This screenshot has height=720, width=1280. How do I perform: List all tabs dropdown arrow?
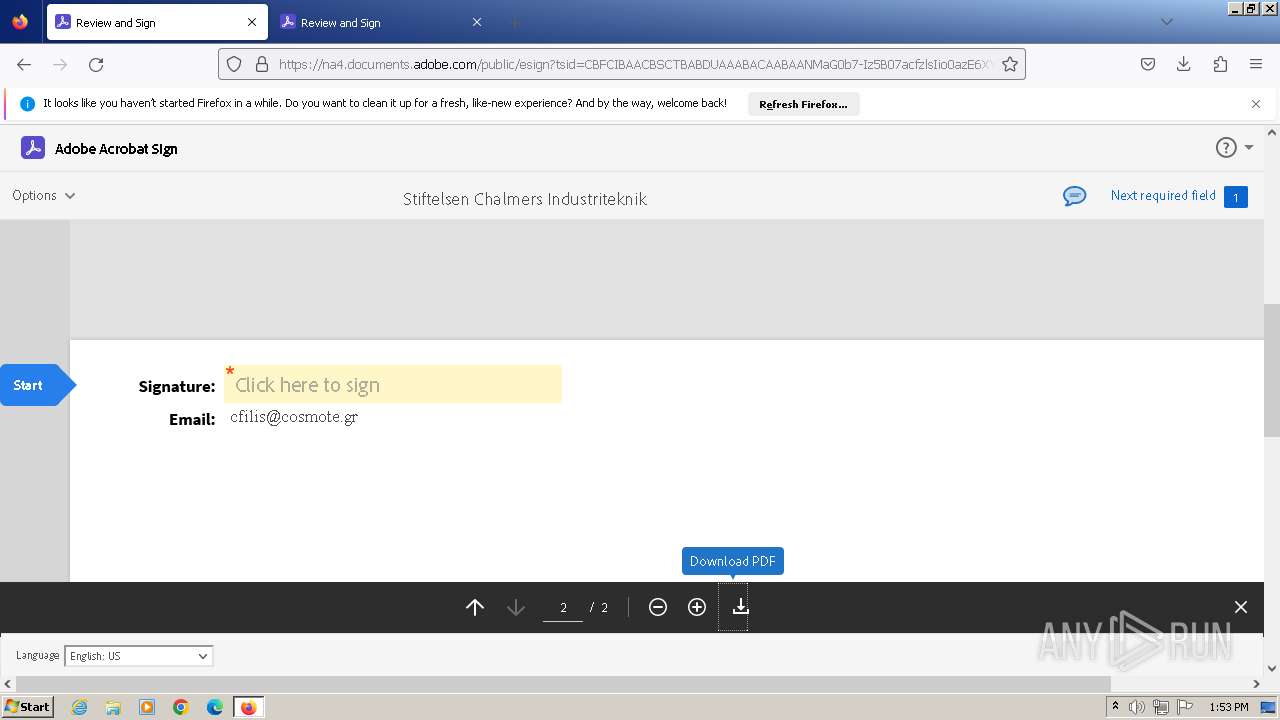pyautogui.click(x=1166, y=22)
